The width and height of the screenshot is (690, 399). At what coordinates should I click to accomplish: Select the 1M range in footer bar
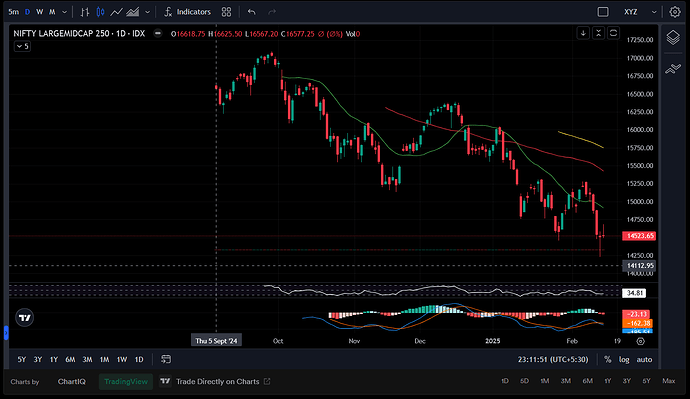[545, 381]
